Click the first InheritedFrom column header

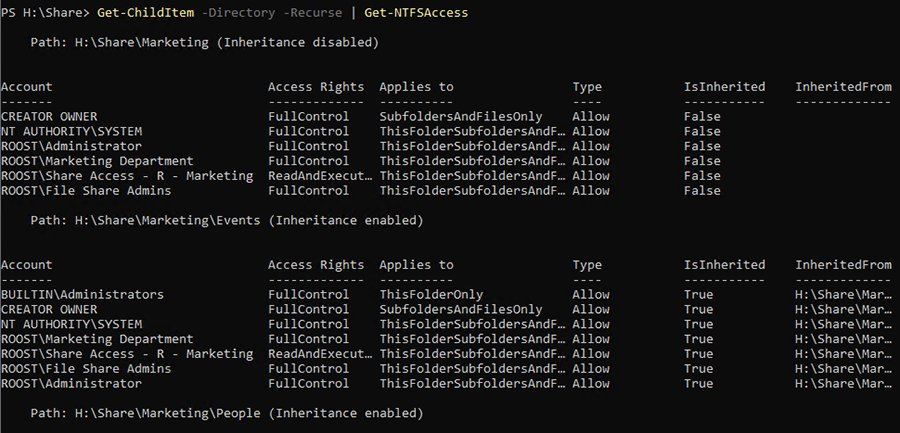click(x=843, y=87)
